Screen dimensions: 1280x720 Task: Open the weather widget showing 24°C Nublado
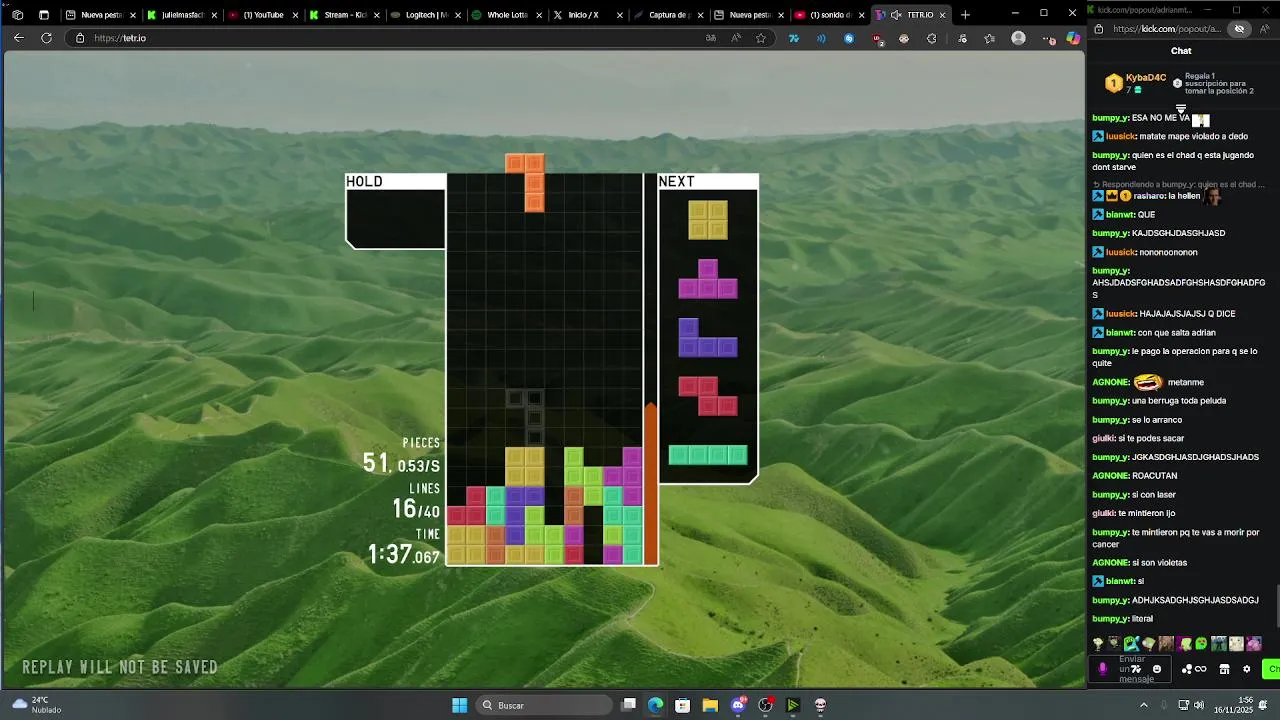[x=37, y=705]
